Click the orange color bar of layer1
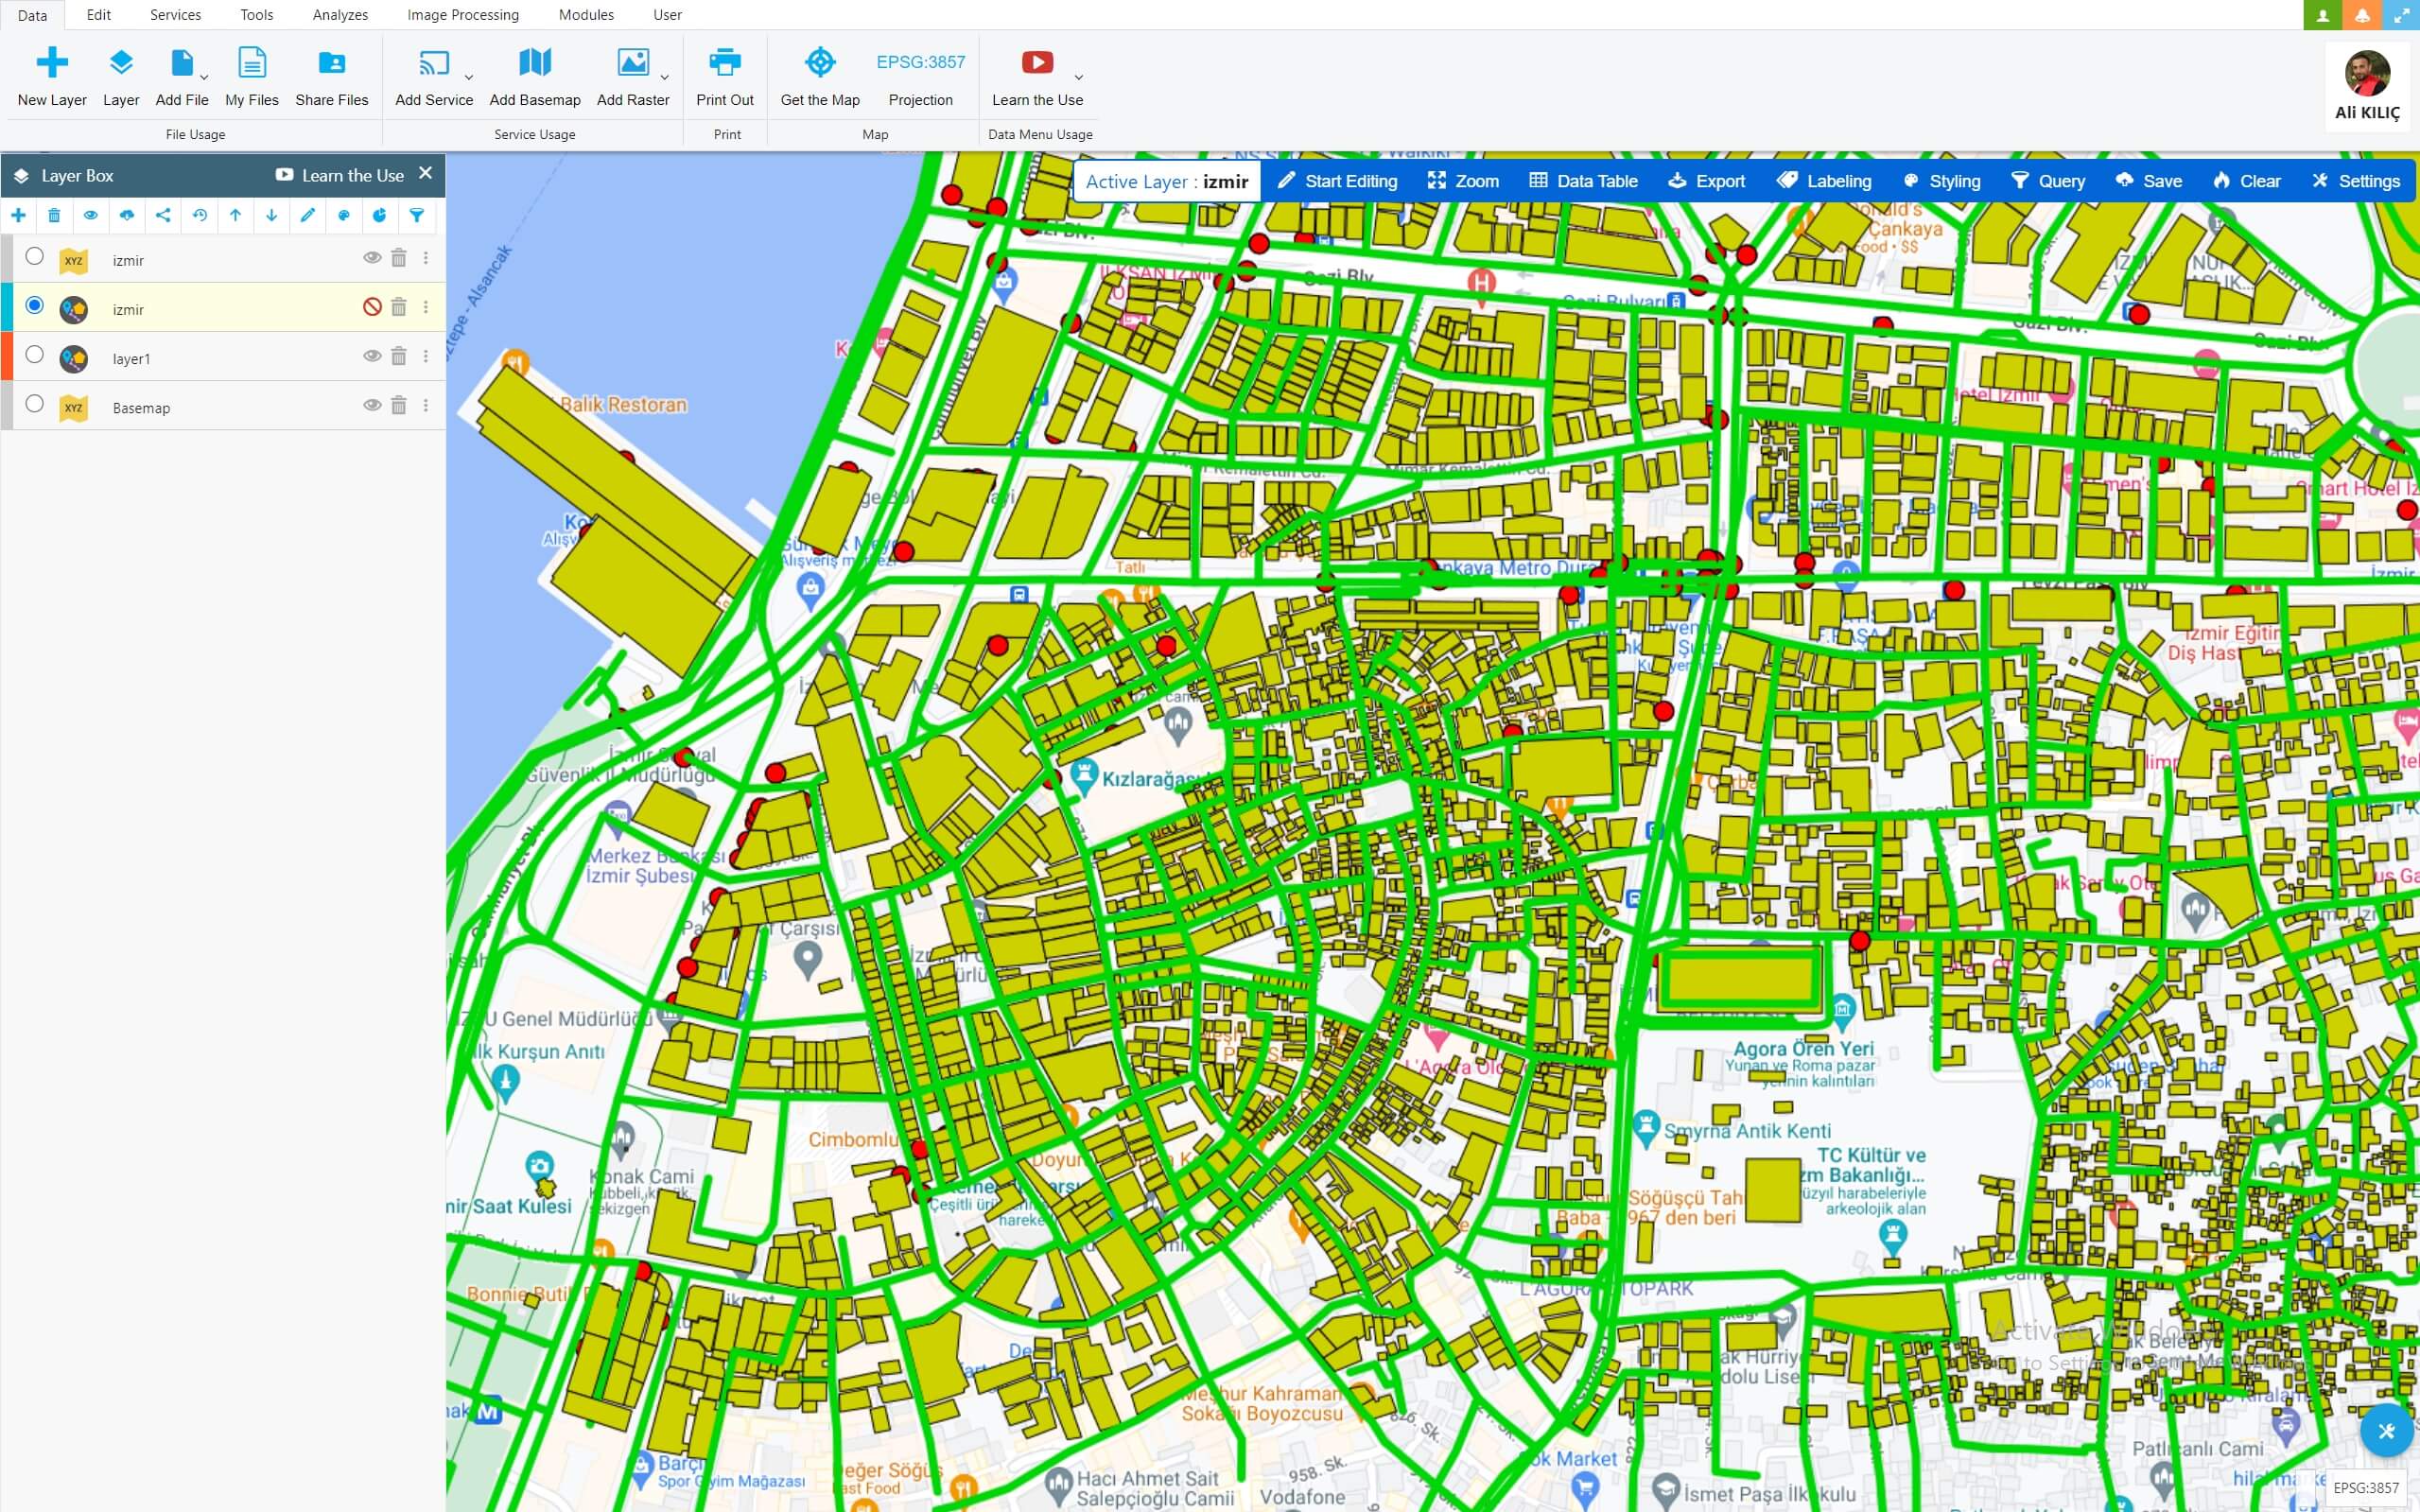Image resolution: width=2420 pixels, height=1512 pixels. pyautogui.click(x=6, y=356)
